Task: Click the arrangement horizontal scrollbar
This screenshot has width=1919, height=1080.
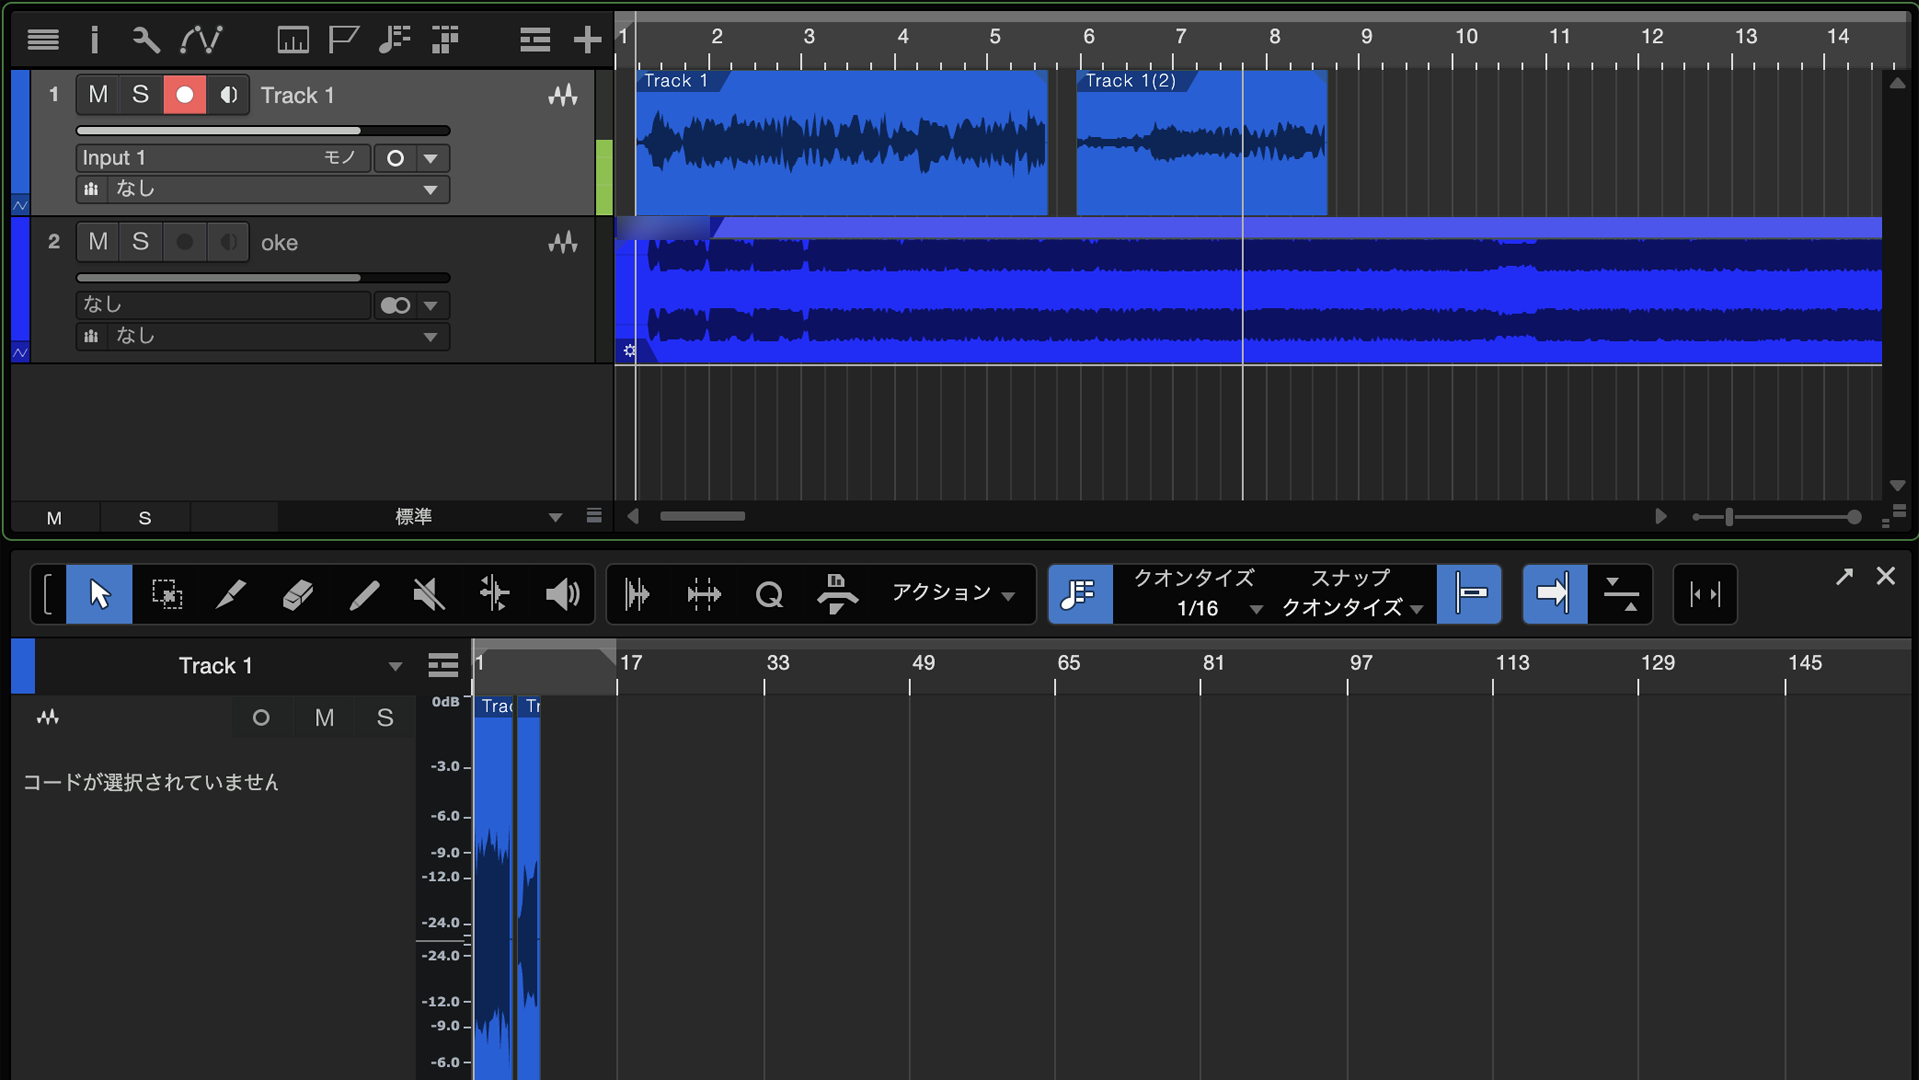Action: click(x=703, y=516)
